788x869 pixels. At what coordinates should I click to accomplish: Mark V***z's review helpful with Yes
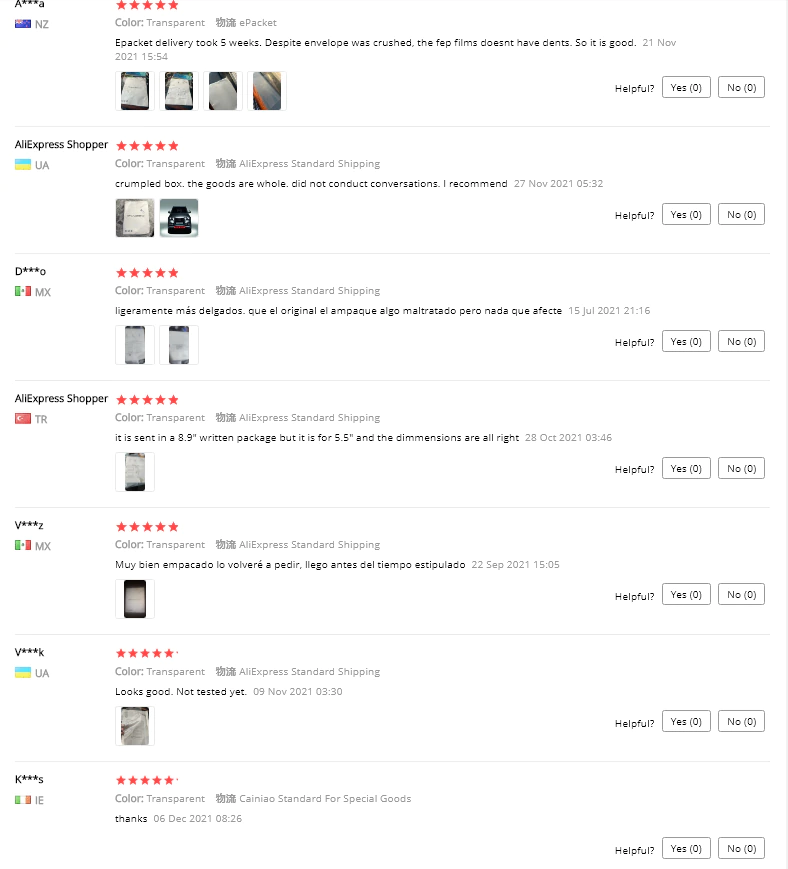(x=686, y=595)
